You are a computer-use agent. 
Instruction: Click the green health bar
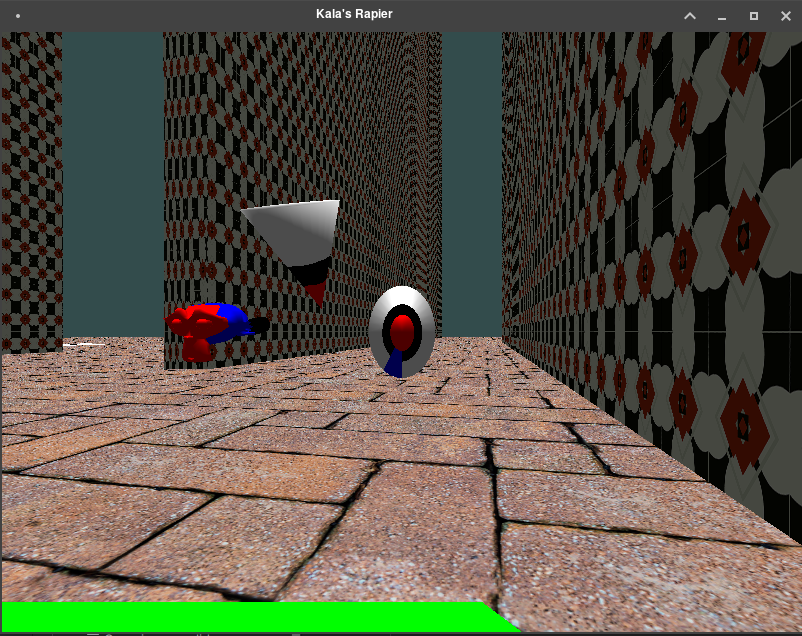[x=240, y=615]
